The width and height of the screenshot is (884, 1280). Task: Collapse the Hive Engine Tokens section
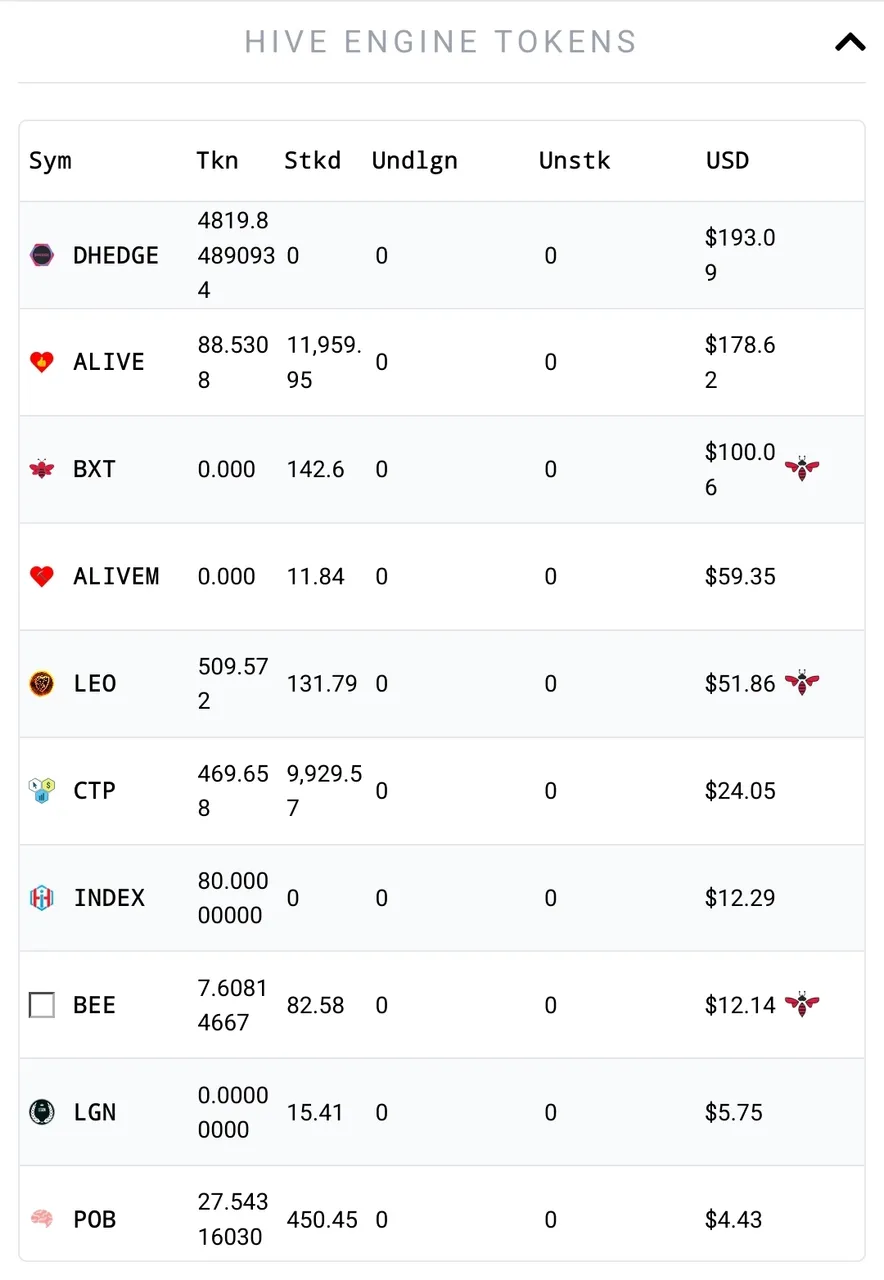[x=849, y=42]
